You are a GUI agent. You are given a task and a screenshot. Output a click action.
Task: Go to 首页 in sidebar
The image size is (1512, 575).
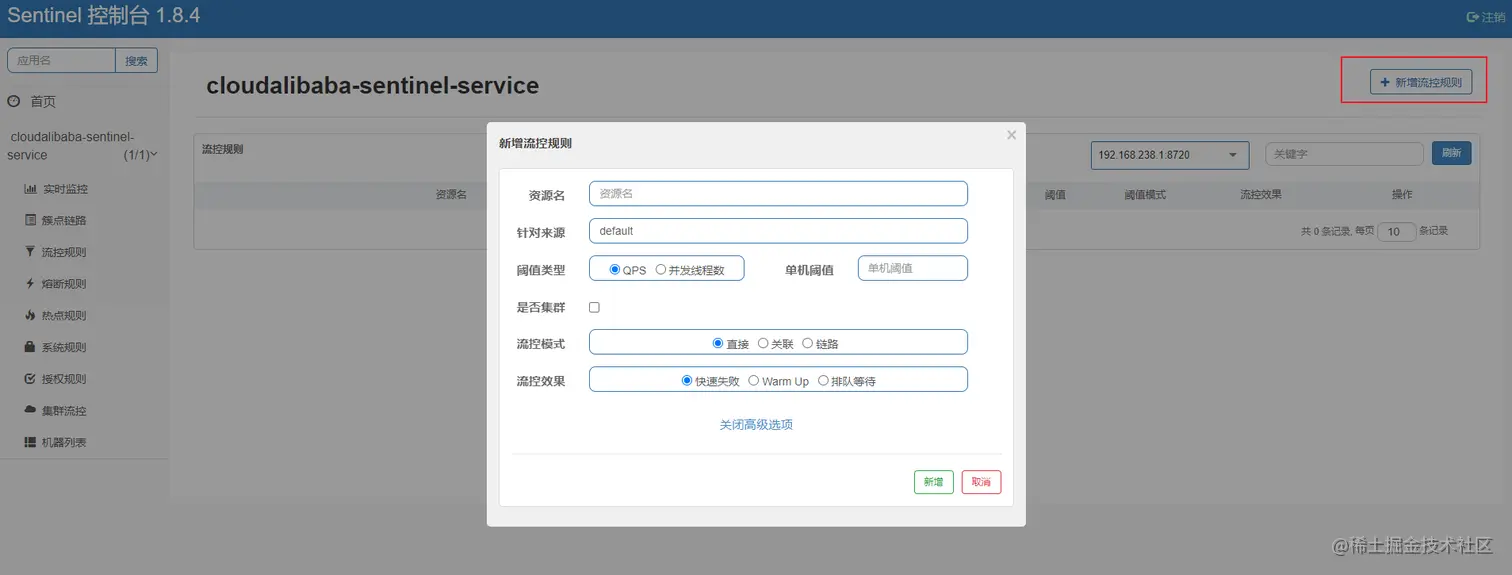43,102
